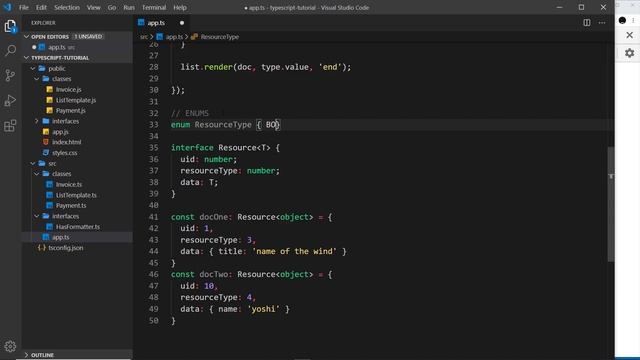
Task: Open Invoice.ts in src classes
Action: point(69,184)
